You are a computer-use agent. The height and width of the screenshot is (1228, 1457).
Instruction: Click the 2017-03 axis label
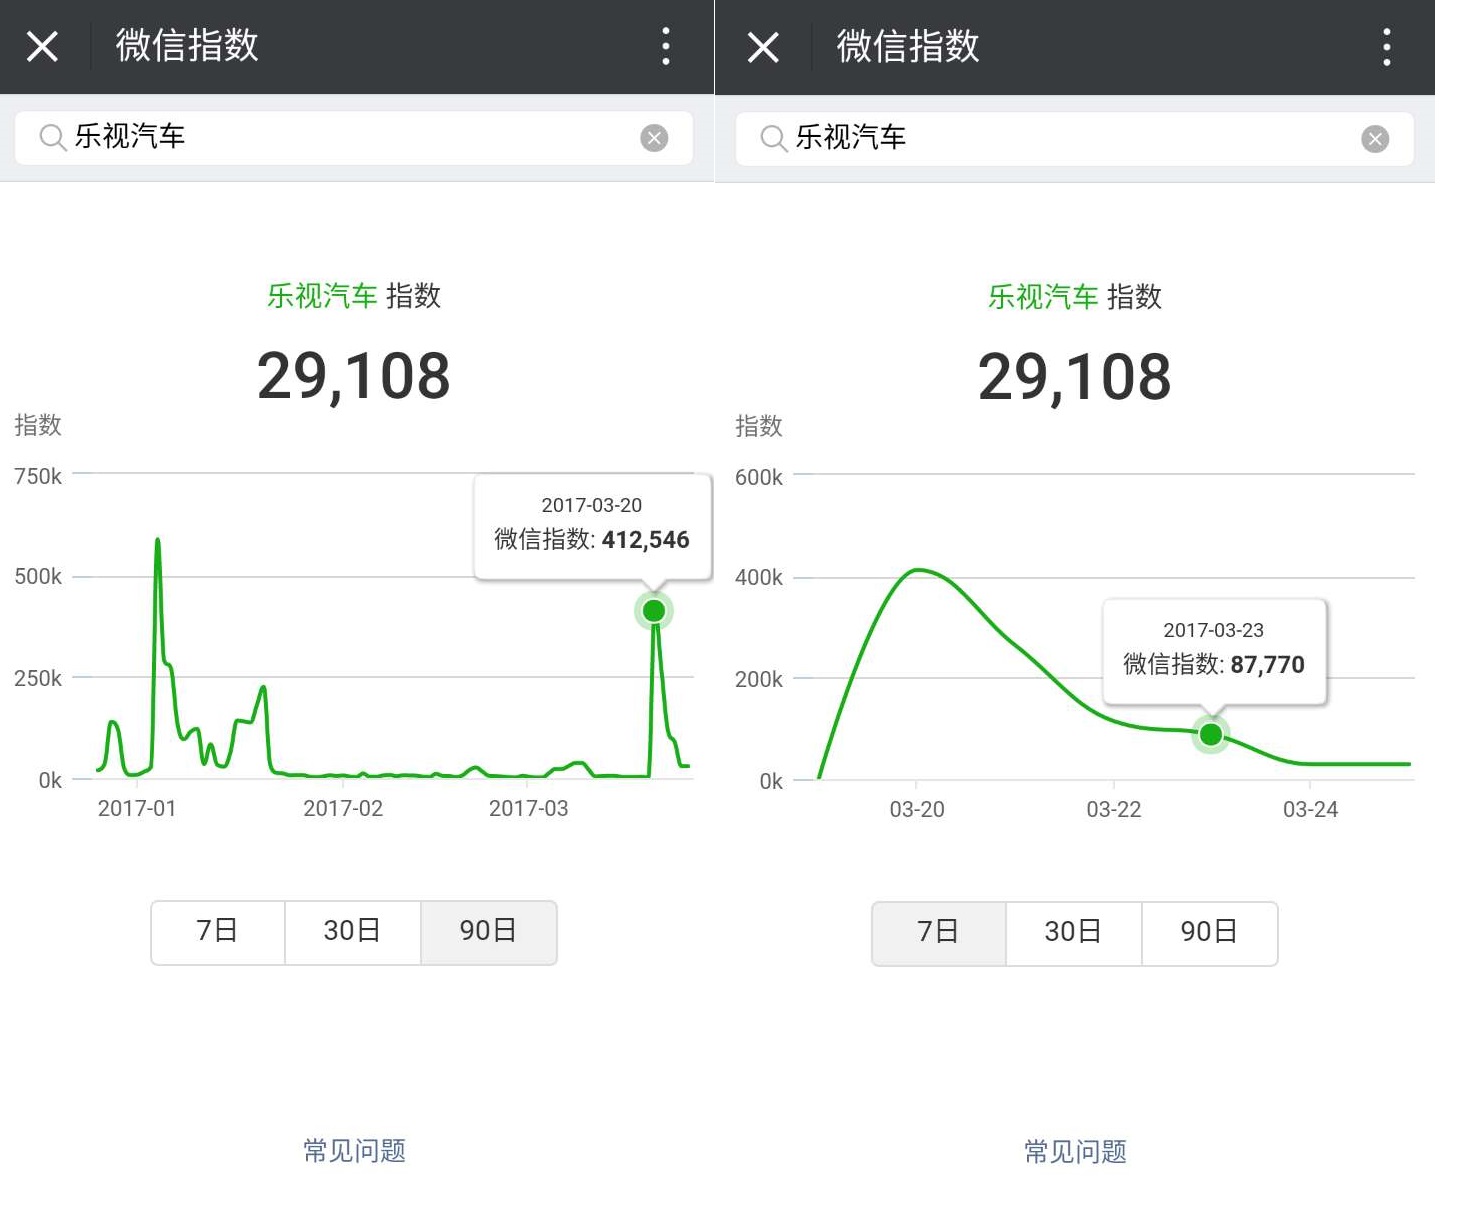click(528, 808)
